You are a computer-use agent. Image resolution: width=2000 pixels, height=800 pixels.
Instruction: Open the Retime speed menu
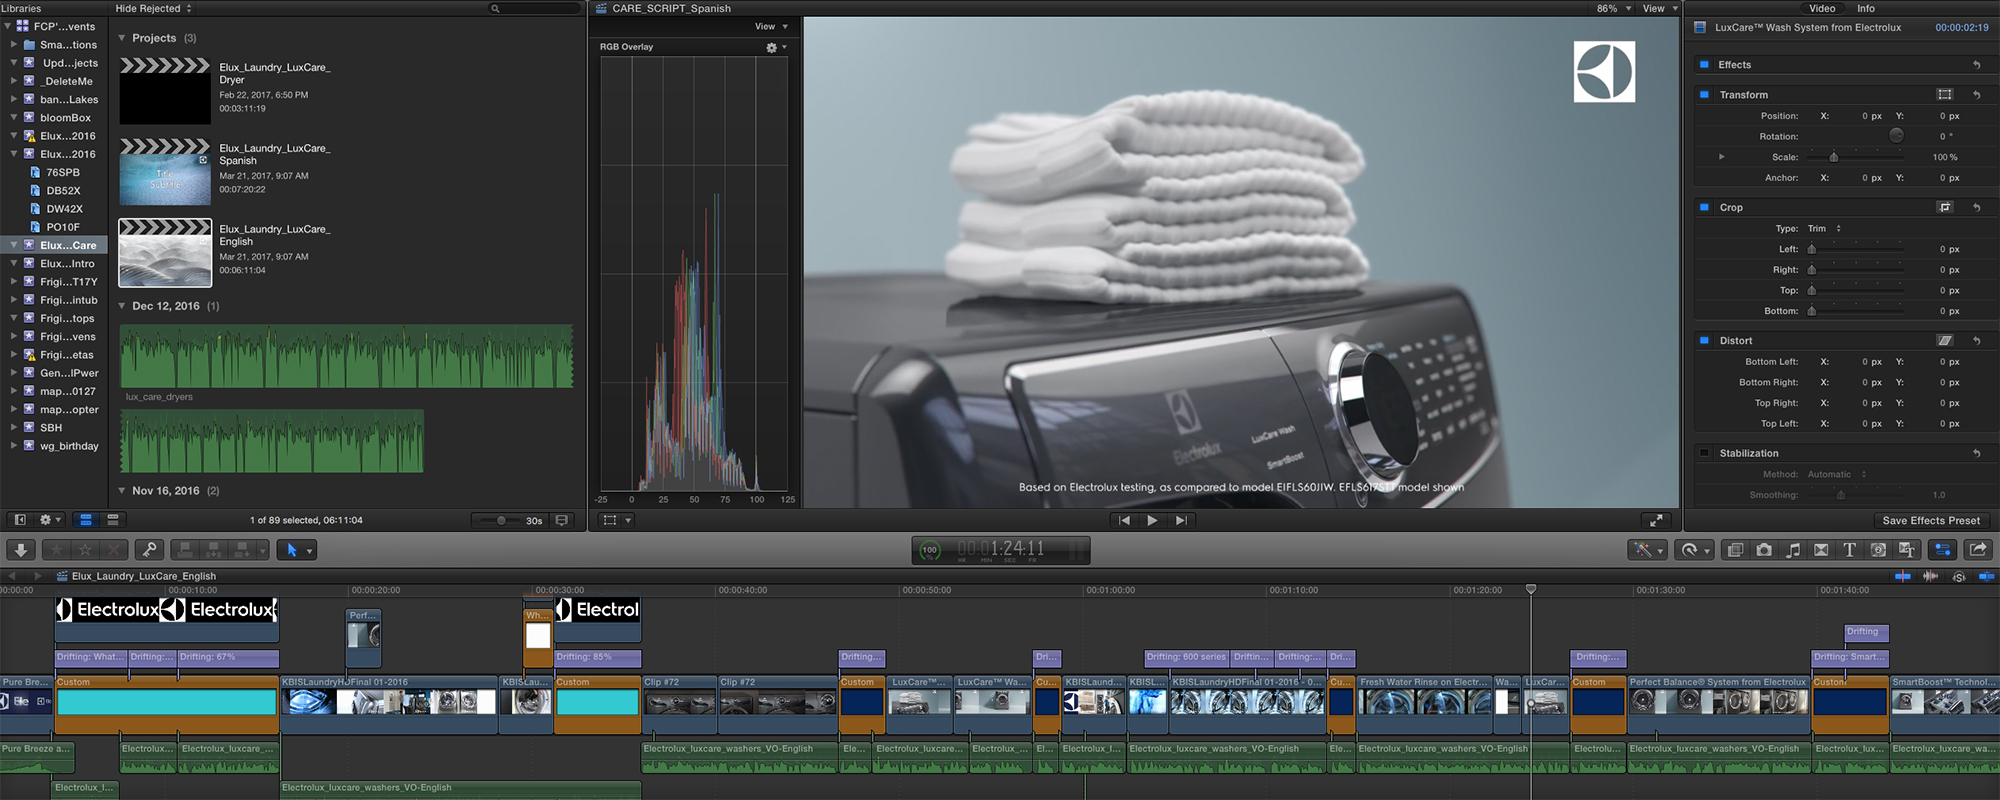[1693, 550]
